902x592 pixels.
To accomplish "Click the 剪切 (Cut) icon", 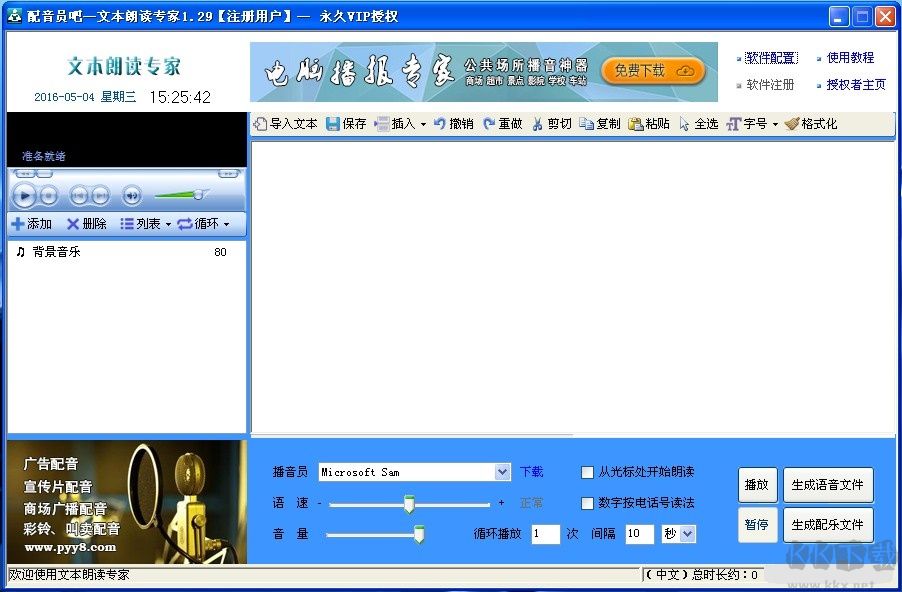I will pos(551,124).
